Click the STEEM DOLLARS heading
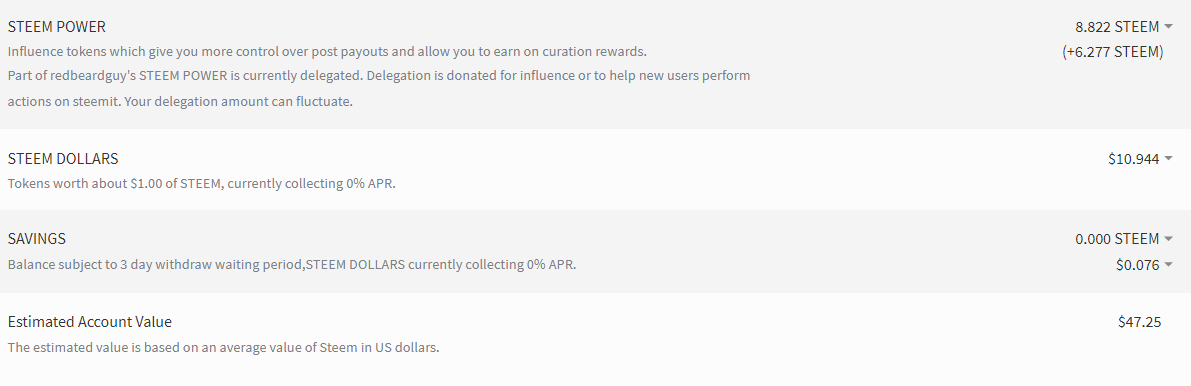 [63, 159]
